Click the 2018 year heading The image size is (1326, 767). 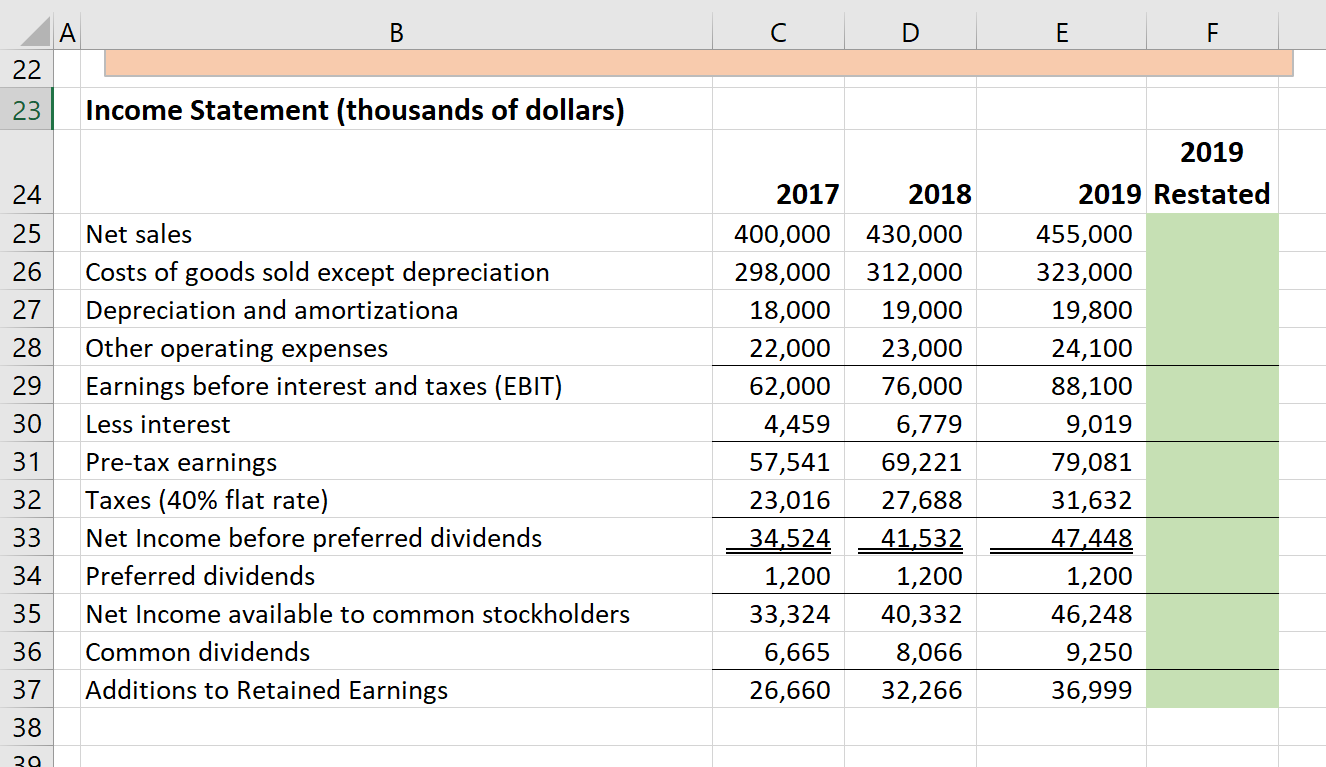[x=939, y=193]
